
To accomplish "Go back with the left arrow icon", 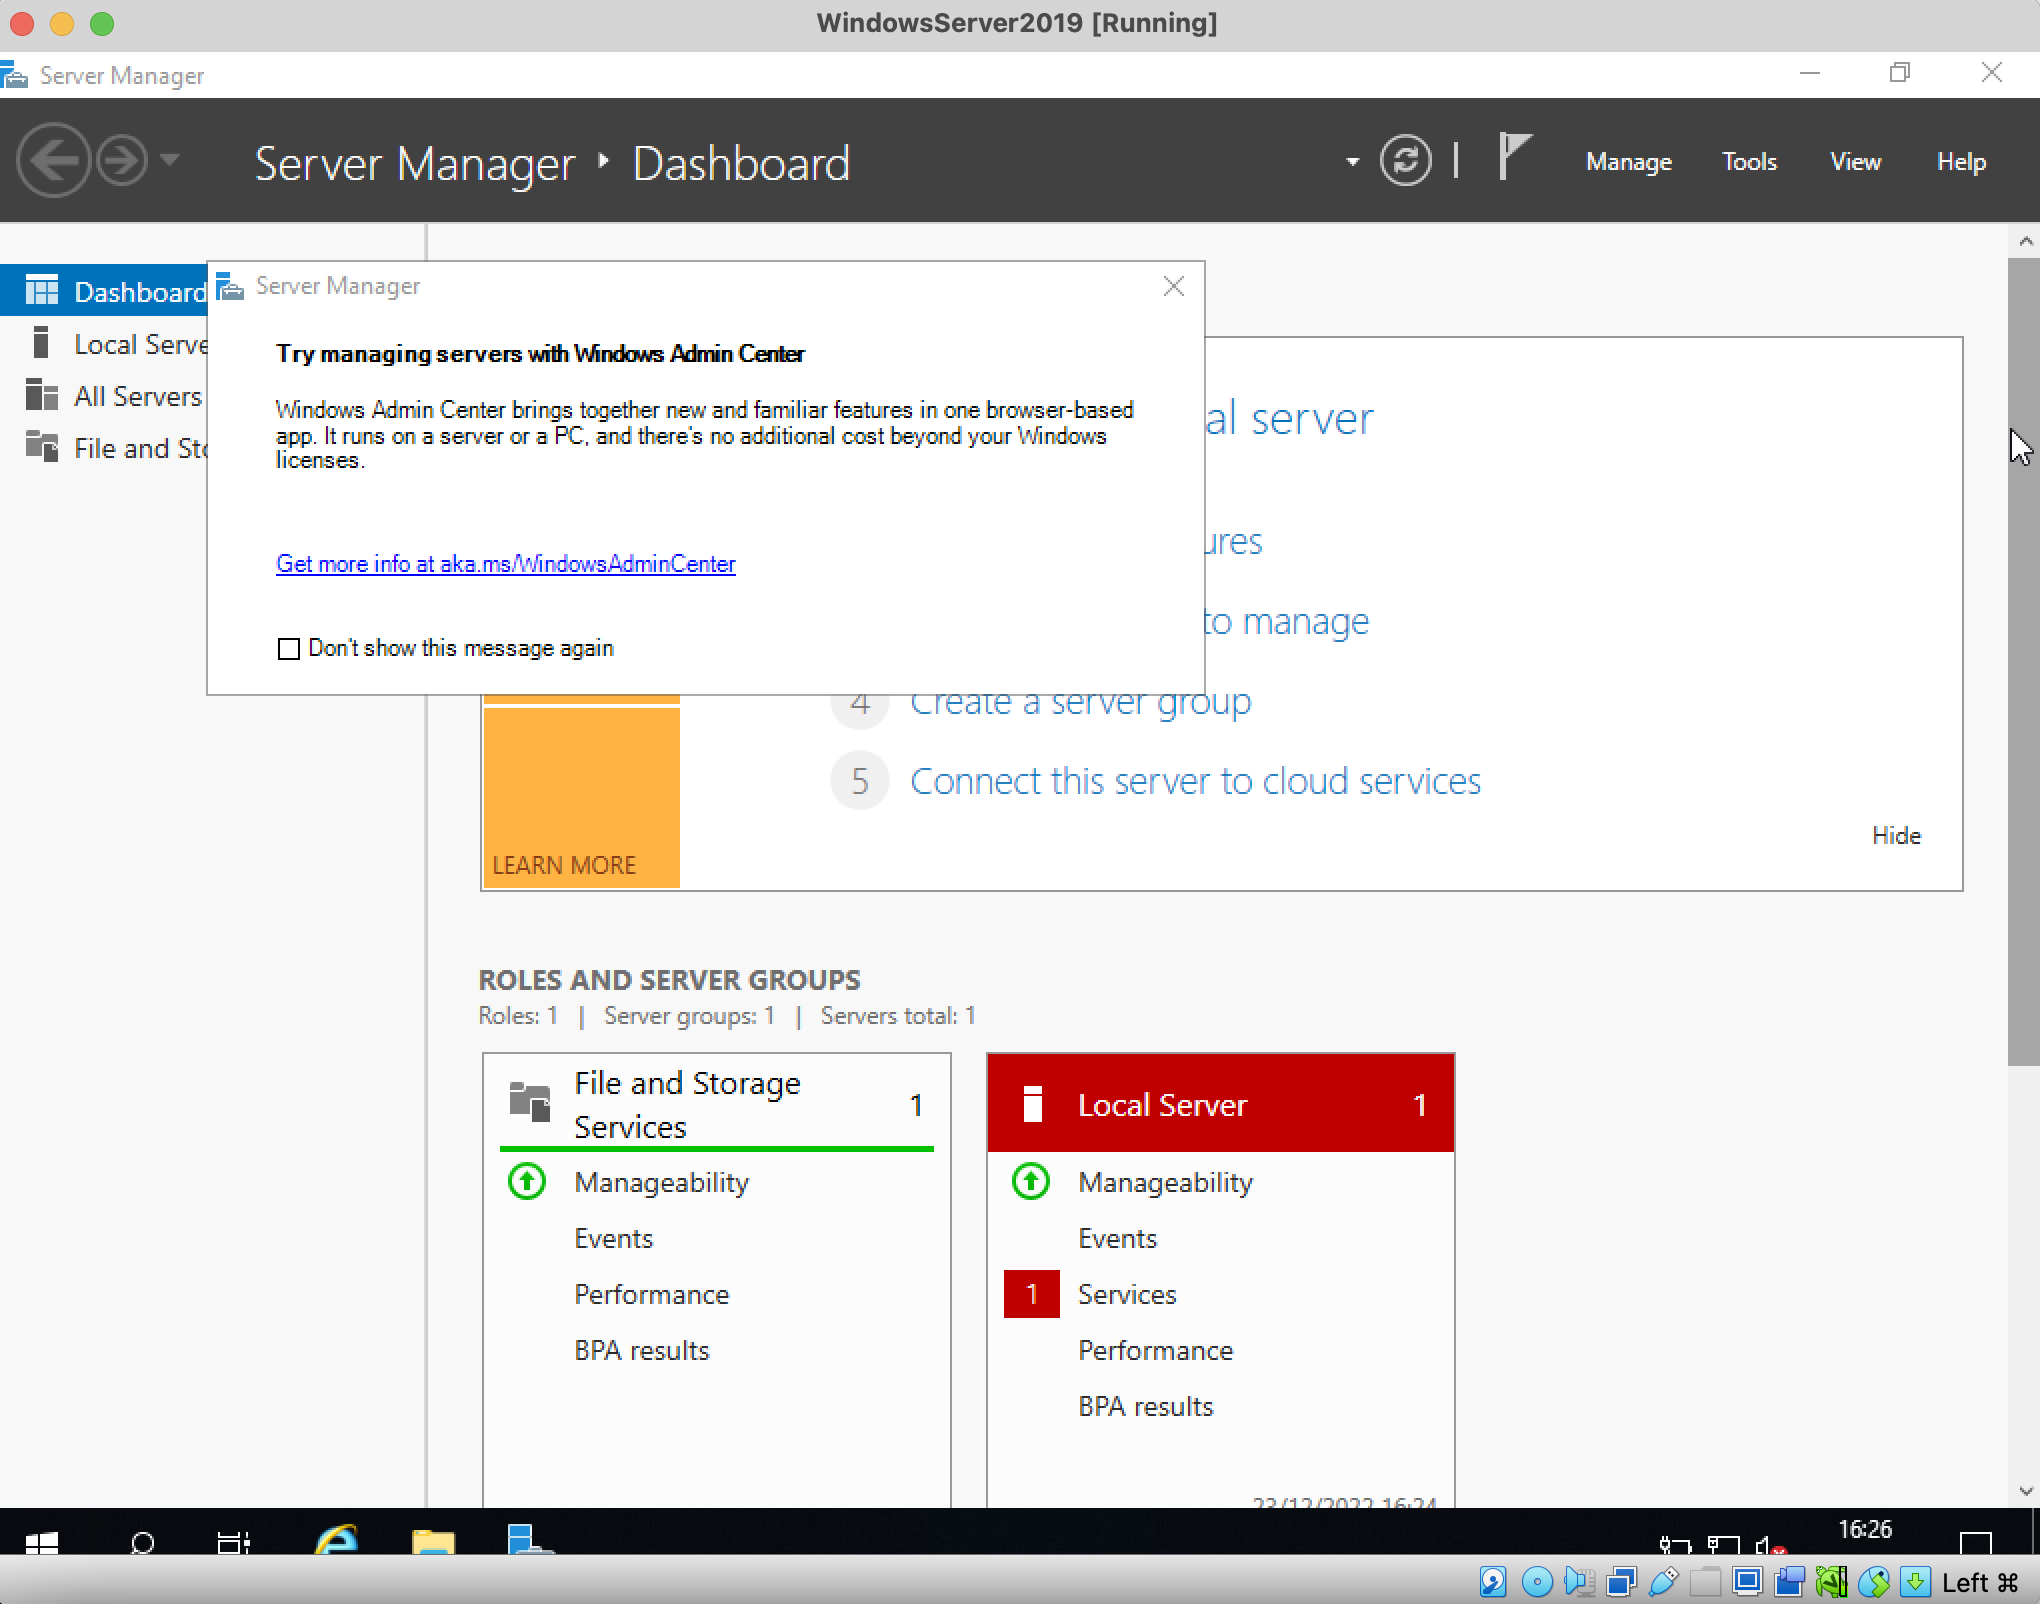I will point(53,160).
